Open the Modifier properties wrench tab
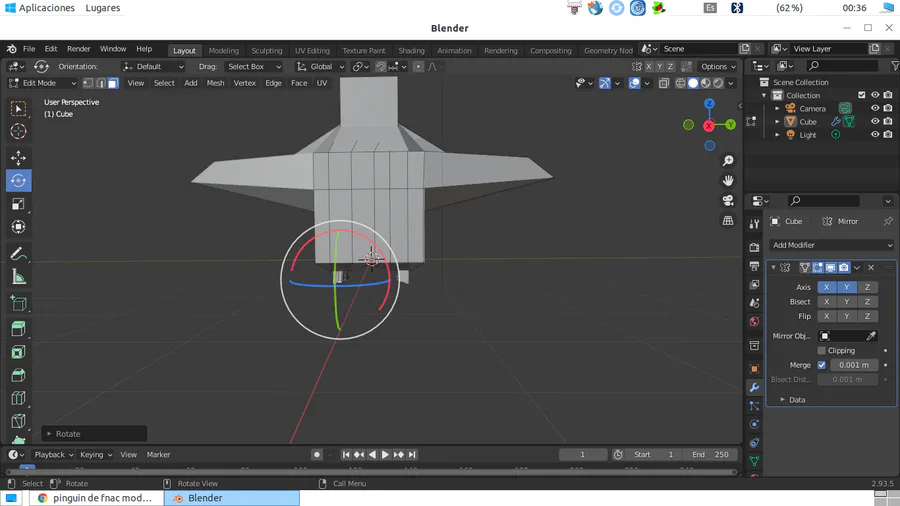The image size is (900, 506). tap(754, 387)
